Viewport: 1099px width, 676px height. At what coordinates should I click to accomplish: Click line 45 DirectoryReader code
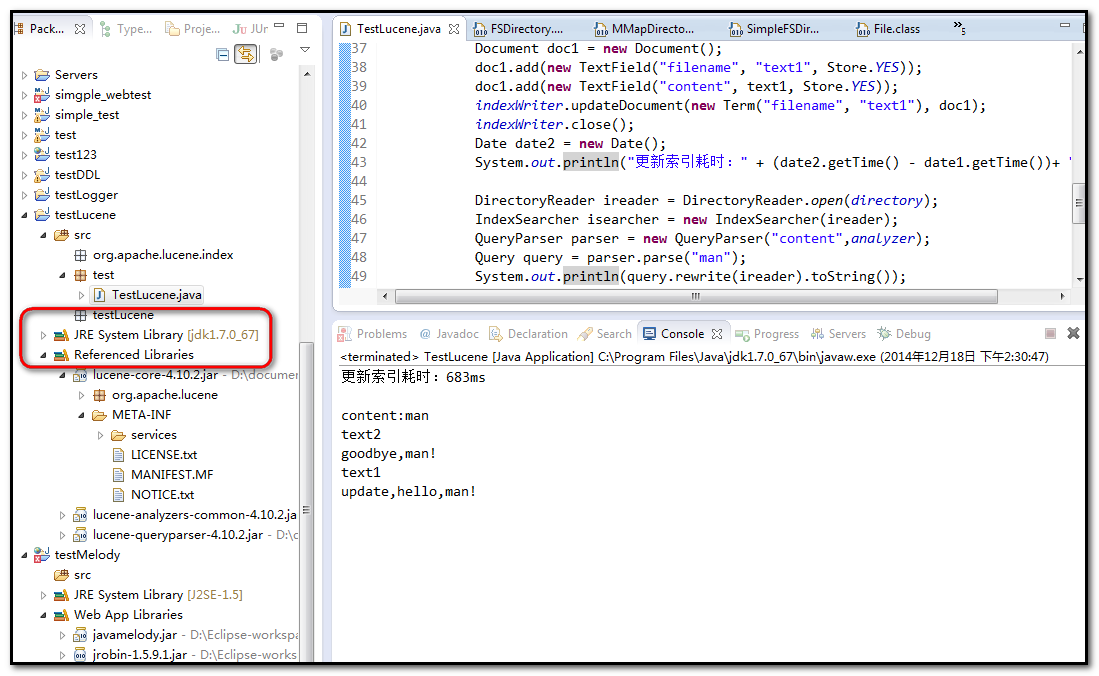click(x=705, y=201)
